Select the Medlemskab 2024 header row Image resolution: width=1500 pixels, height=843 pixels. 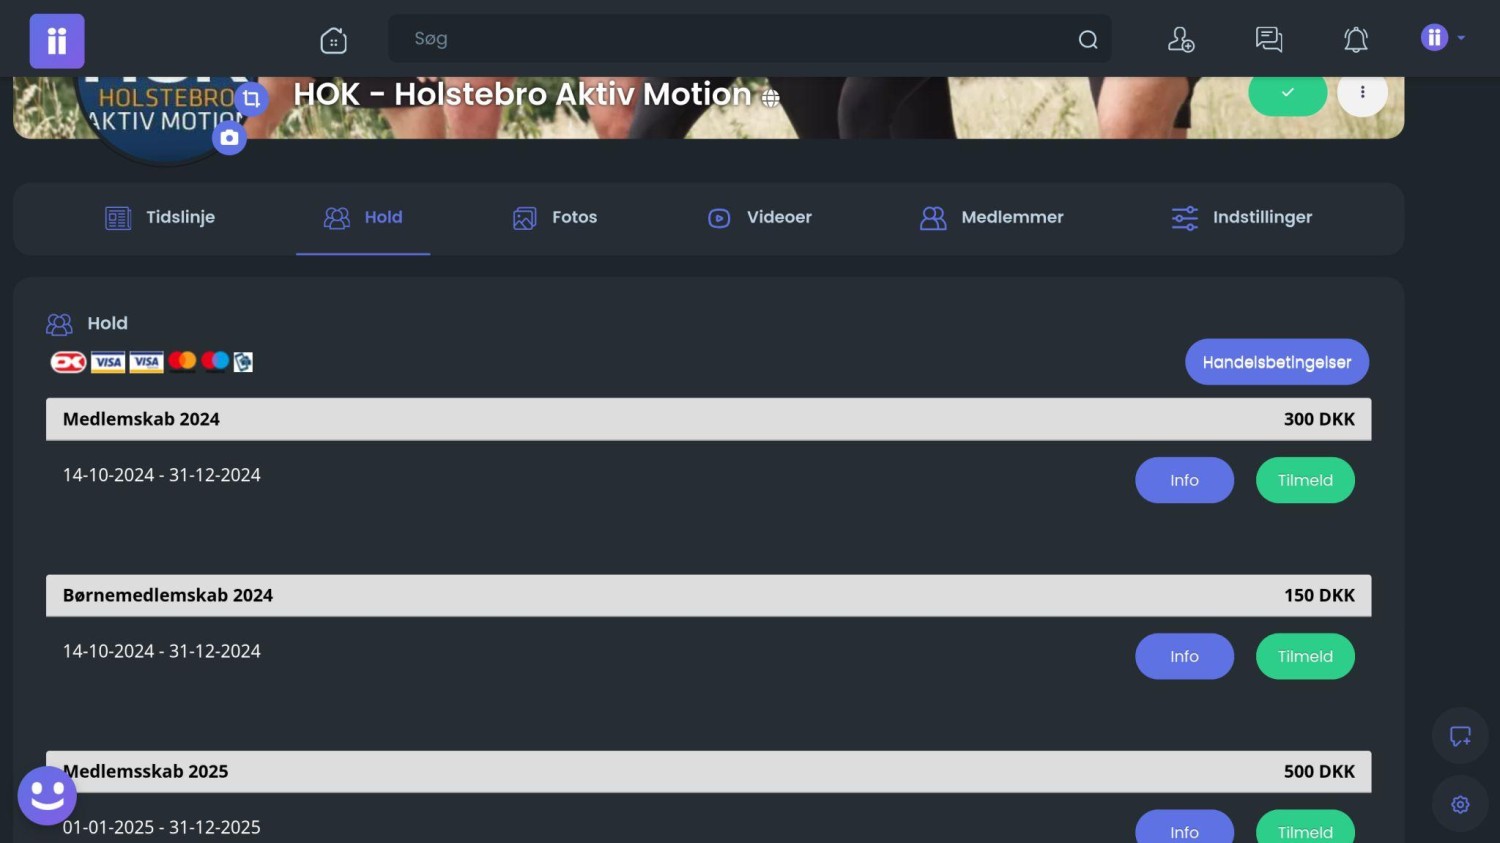coord(709,419)
